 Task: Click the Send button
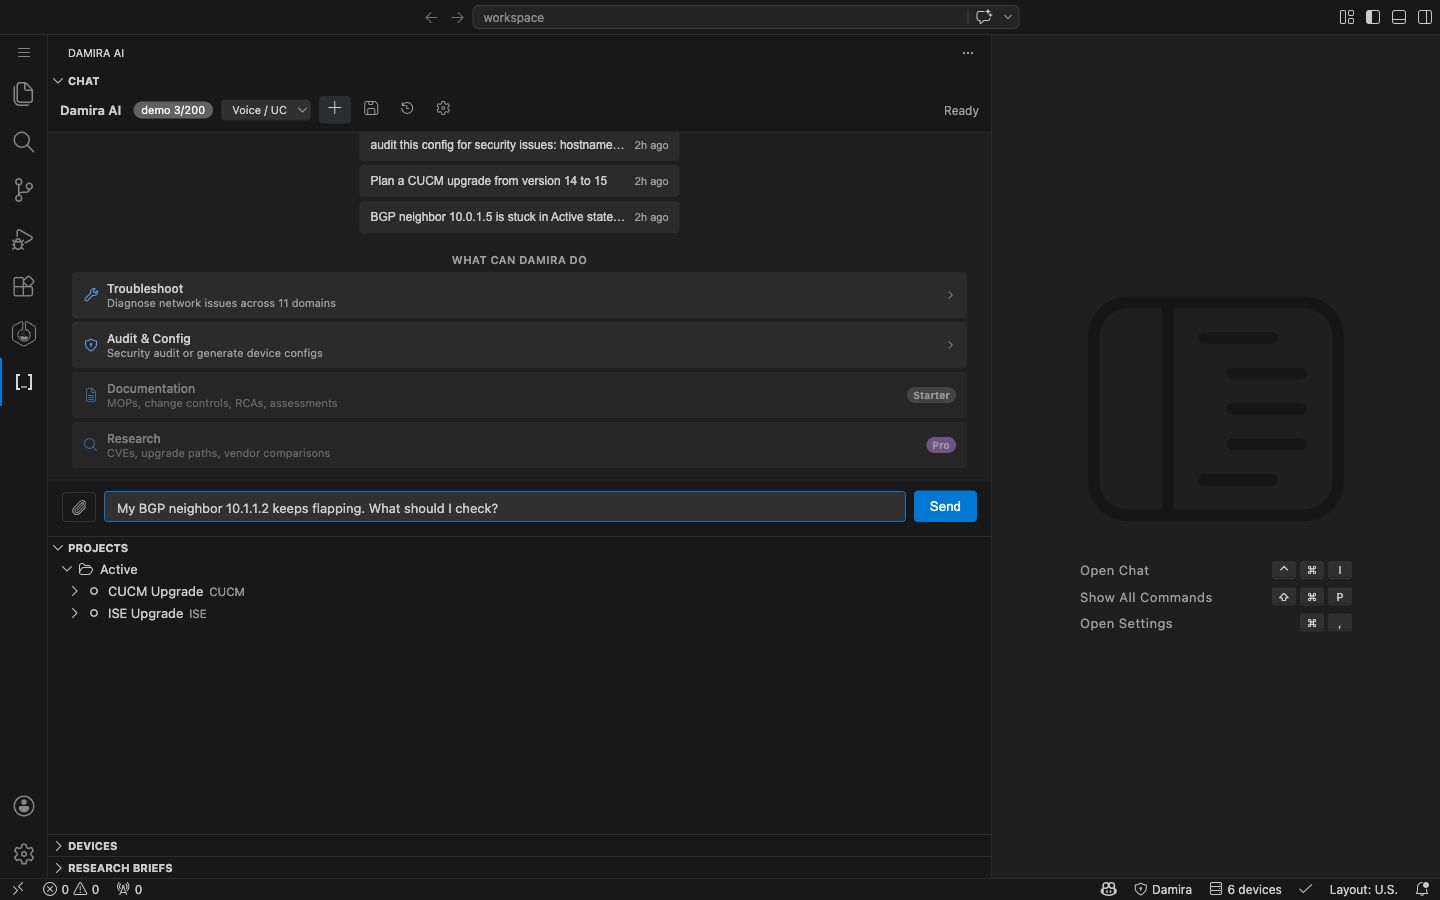[x=945, y=507]
